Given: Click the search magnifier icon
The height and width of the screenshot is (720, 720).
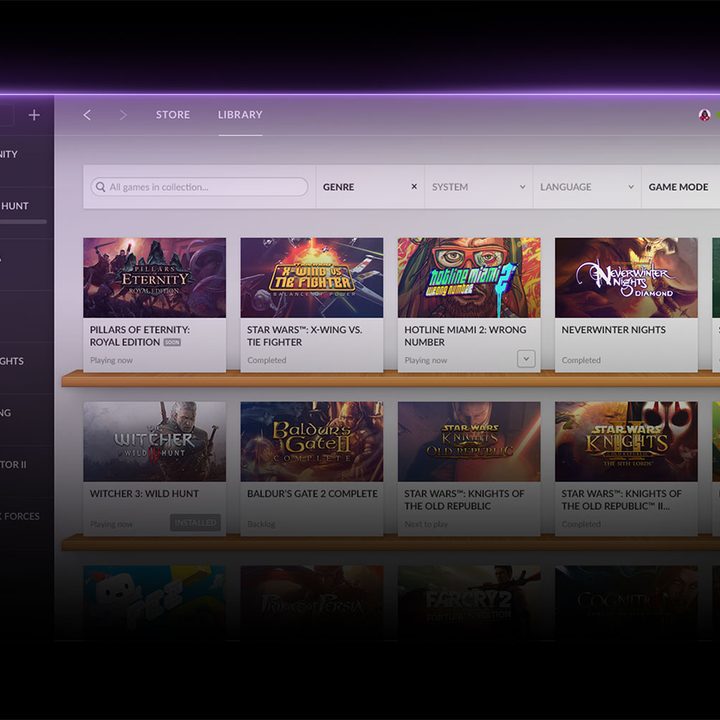Looking at the screenshot, I should point(100,187).
